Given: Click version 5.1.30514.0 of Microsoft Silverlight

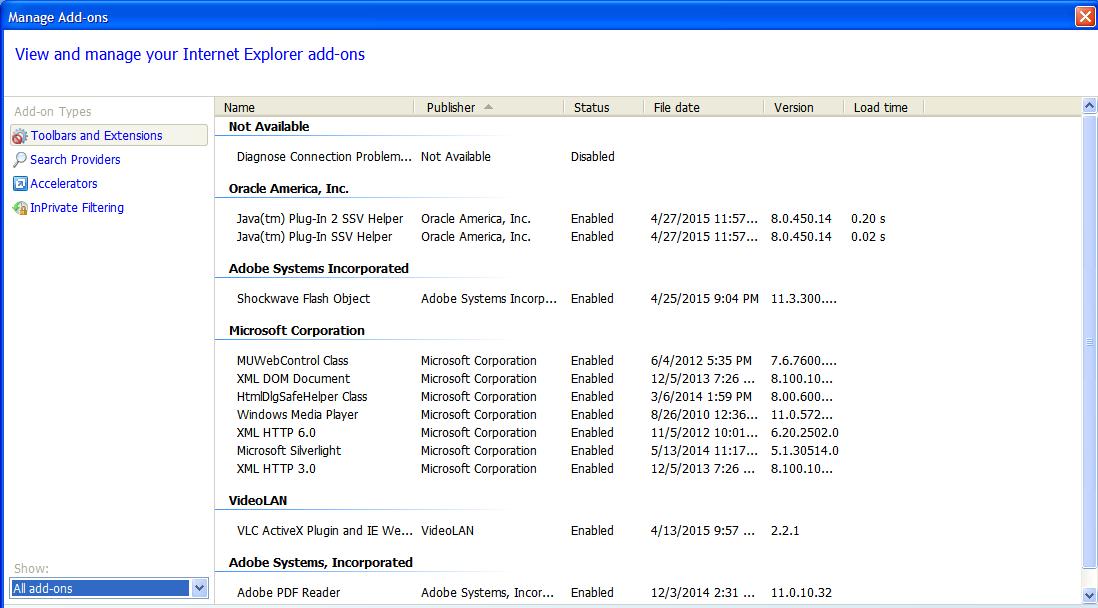Looking at the screenshot, I should 805,451.
